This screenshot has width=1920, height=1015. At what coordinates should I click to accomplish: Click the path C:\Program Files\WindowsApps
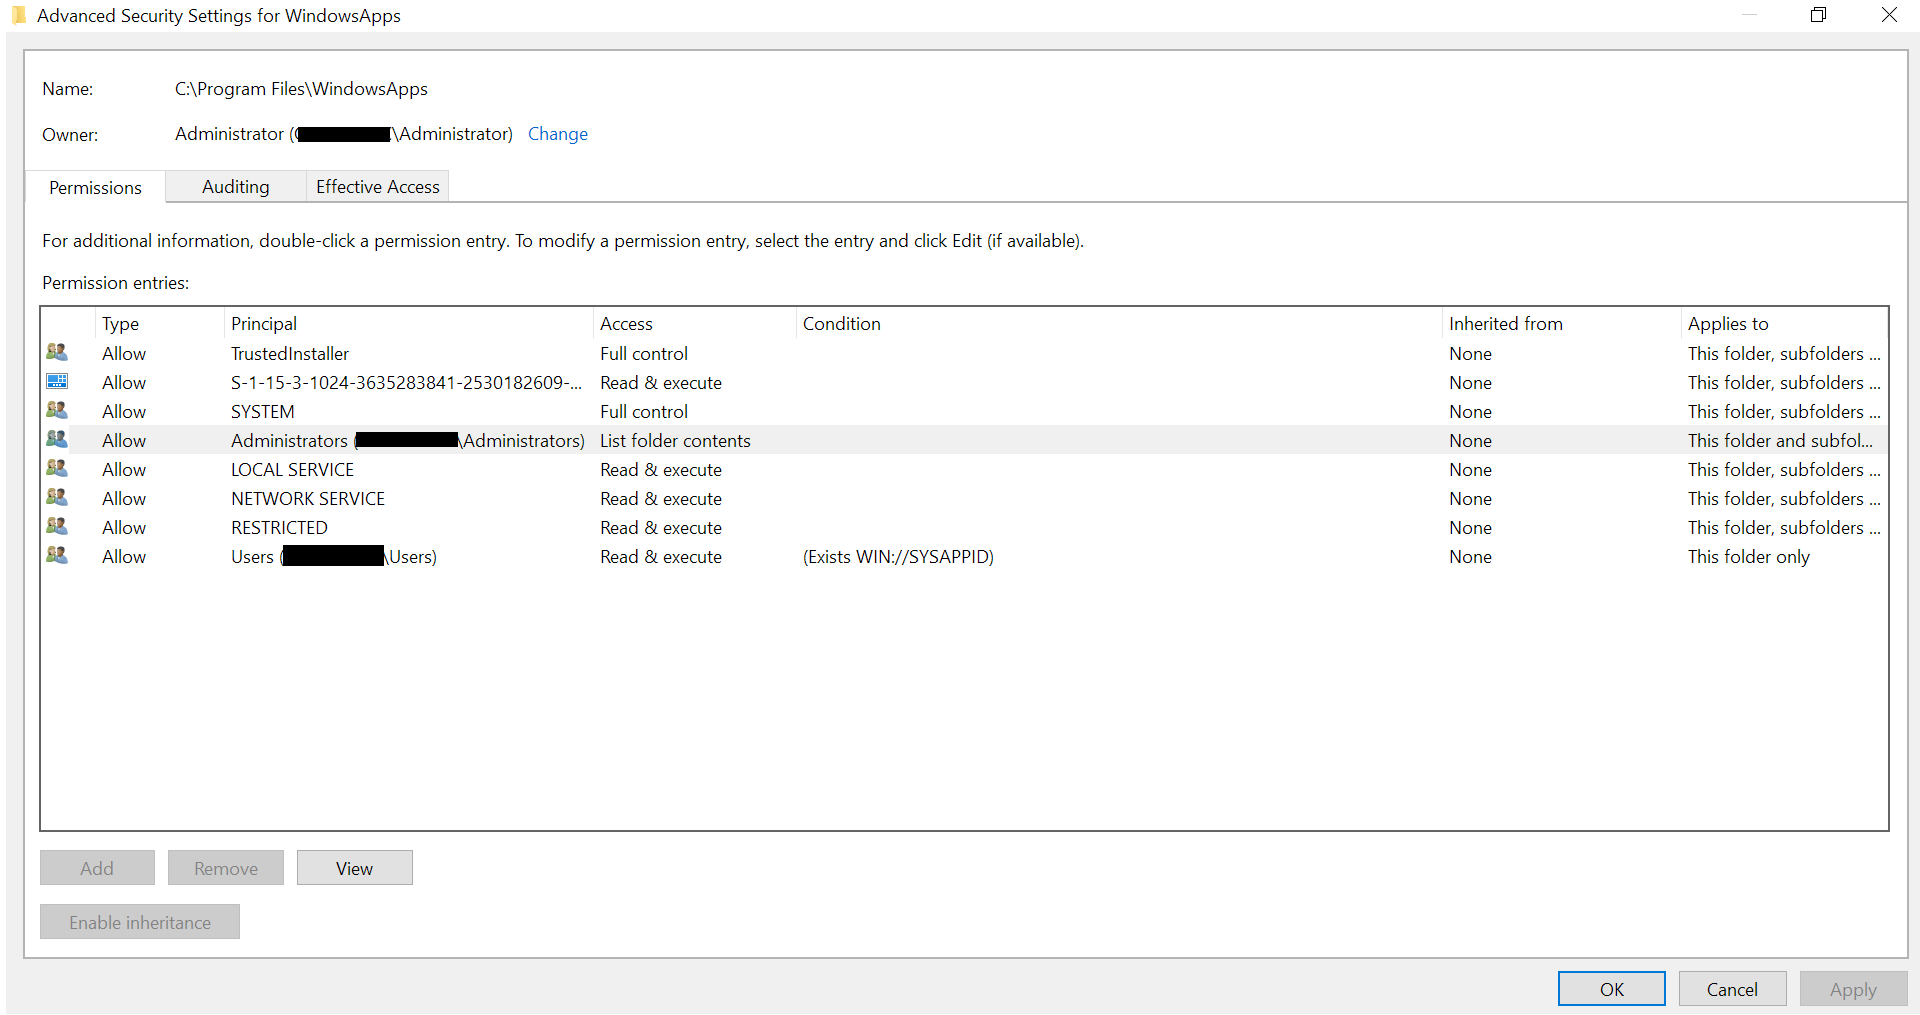[x=301, y=88]
